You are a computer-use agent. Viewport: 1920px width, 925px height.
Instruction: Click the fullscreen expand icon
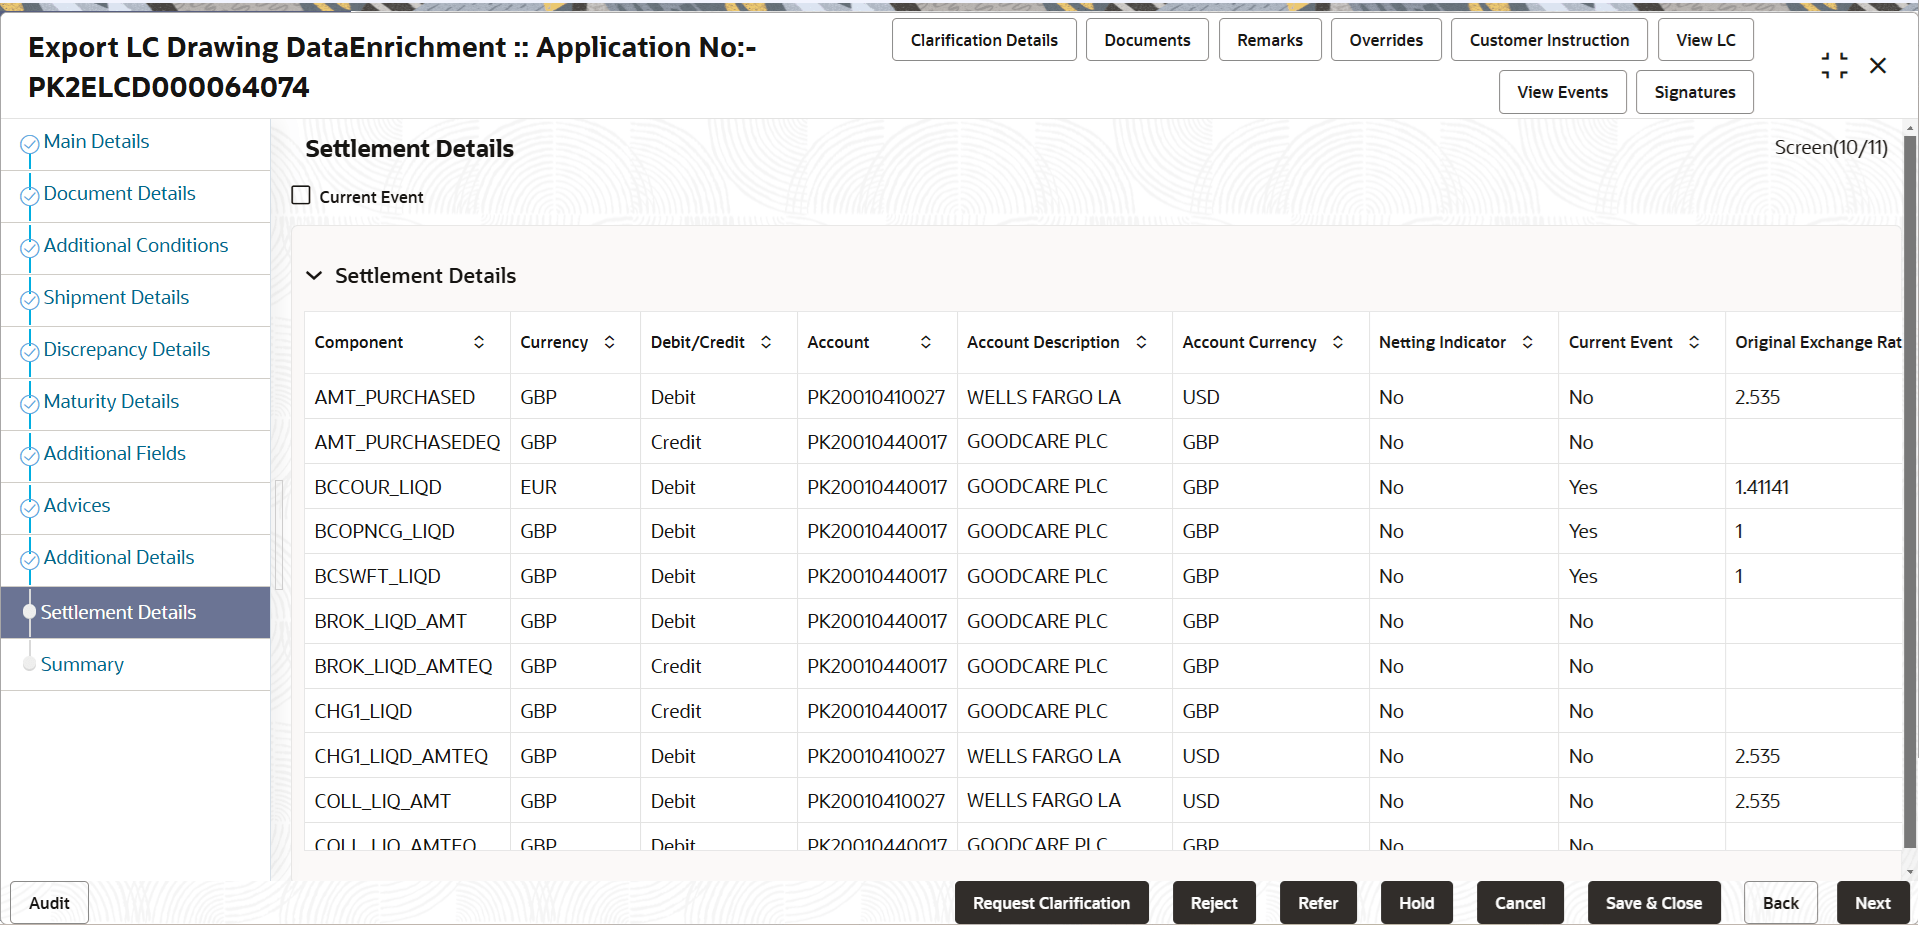[1834, 65]
